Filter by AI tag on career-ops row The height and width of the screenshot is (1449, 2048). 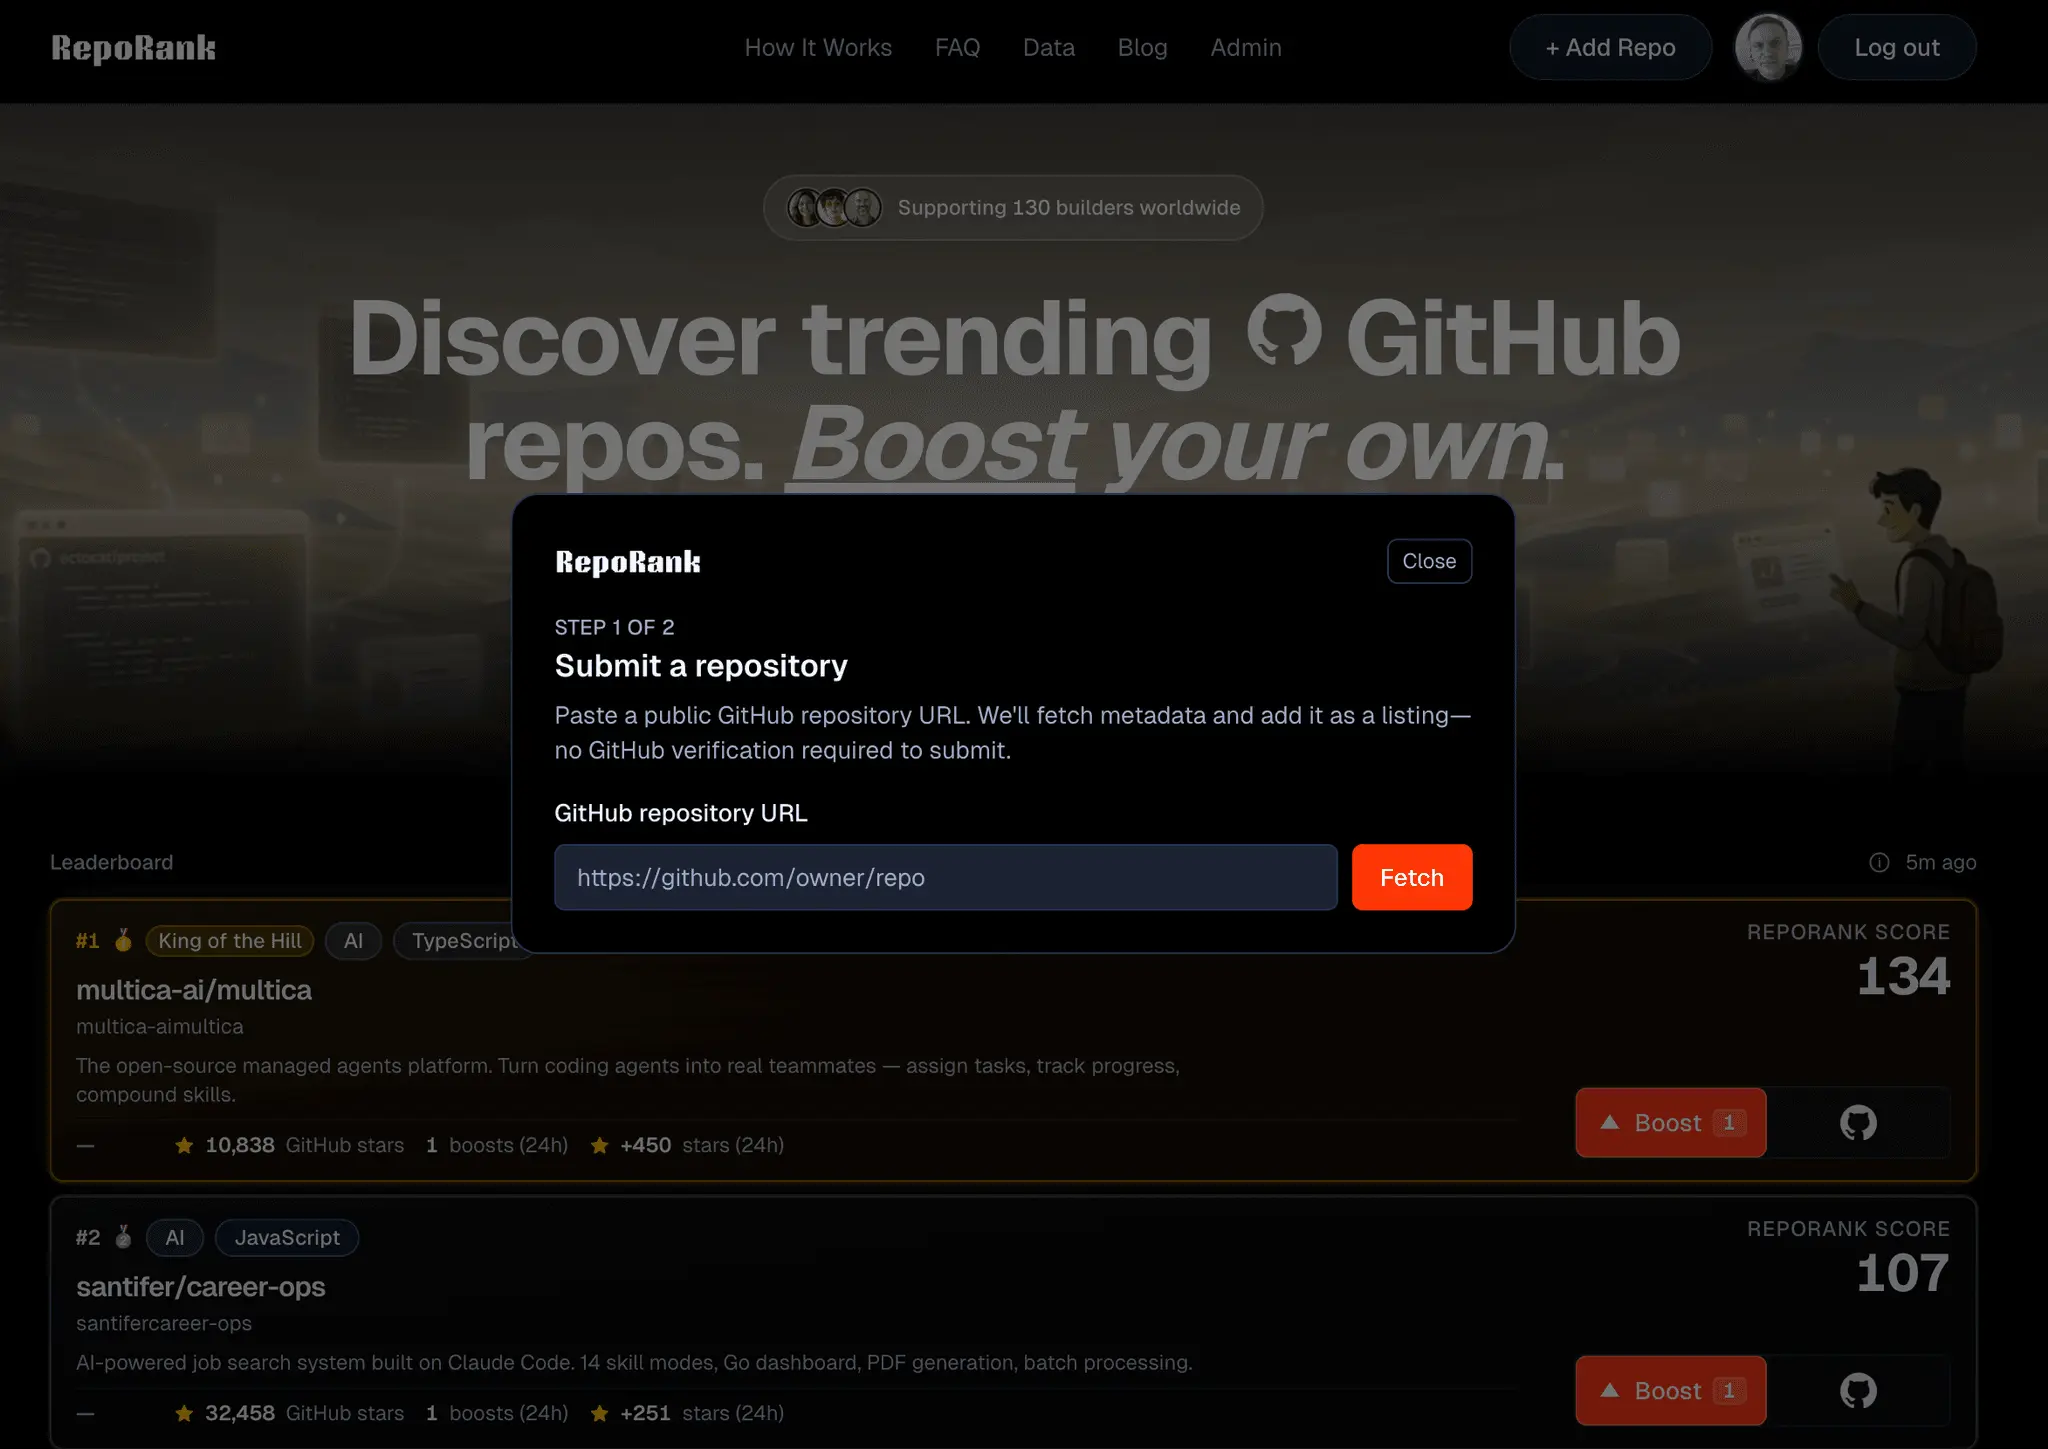tap(175, 1238)
